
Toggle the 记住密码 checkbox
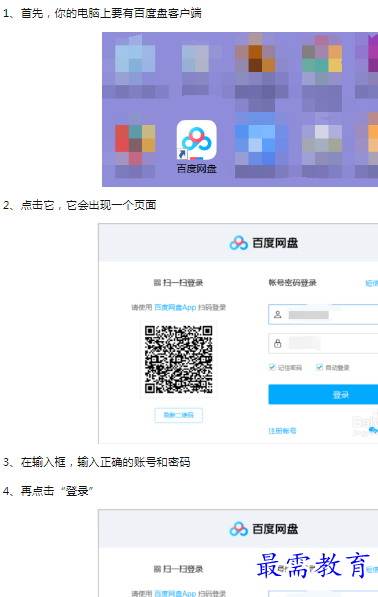[x=272, y=367]
